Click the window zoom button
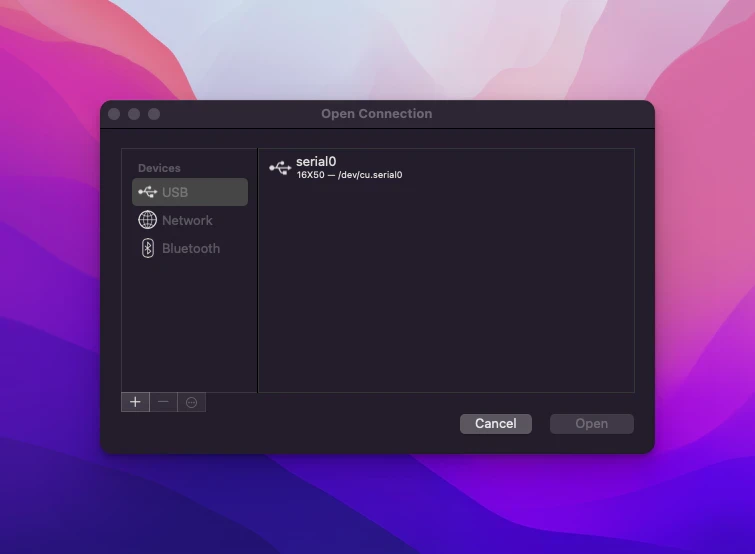This screenshot has width=755, height=554. coord(154,114)
